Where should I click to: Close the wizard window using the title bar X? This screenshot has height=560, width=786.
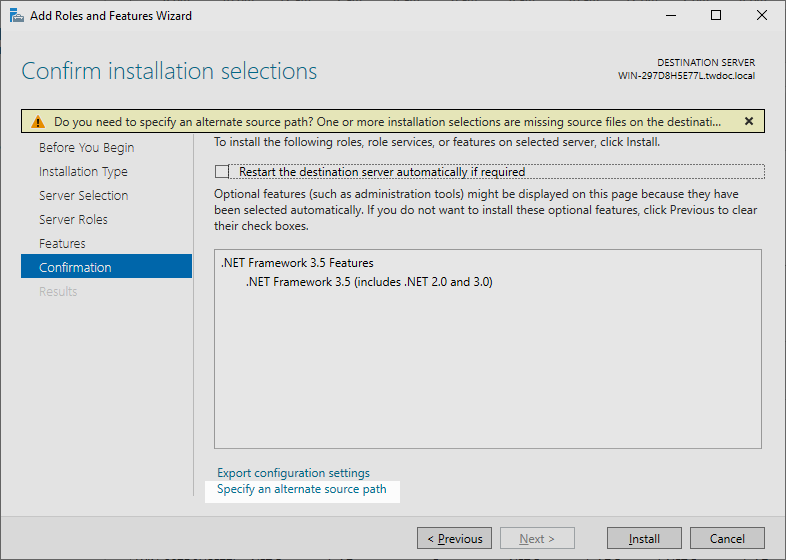762,16
